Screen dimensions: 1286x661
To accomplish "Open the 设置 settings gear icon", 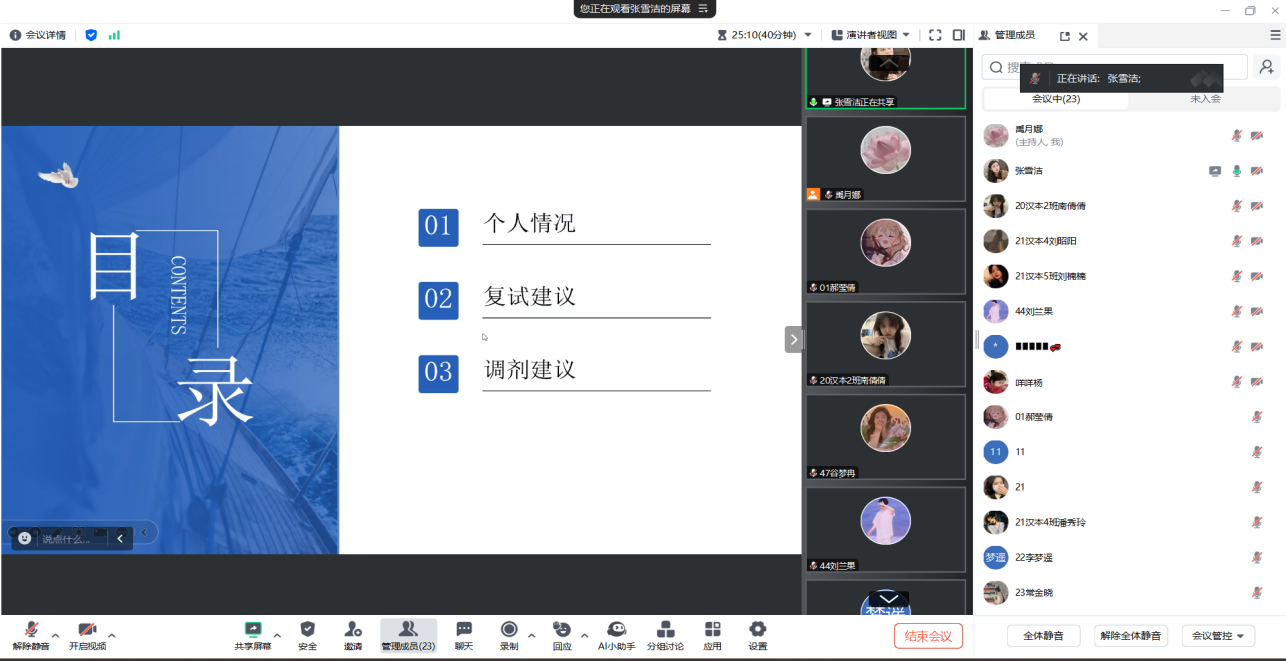I will coord(758,634).
